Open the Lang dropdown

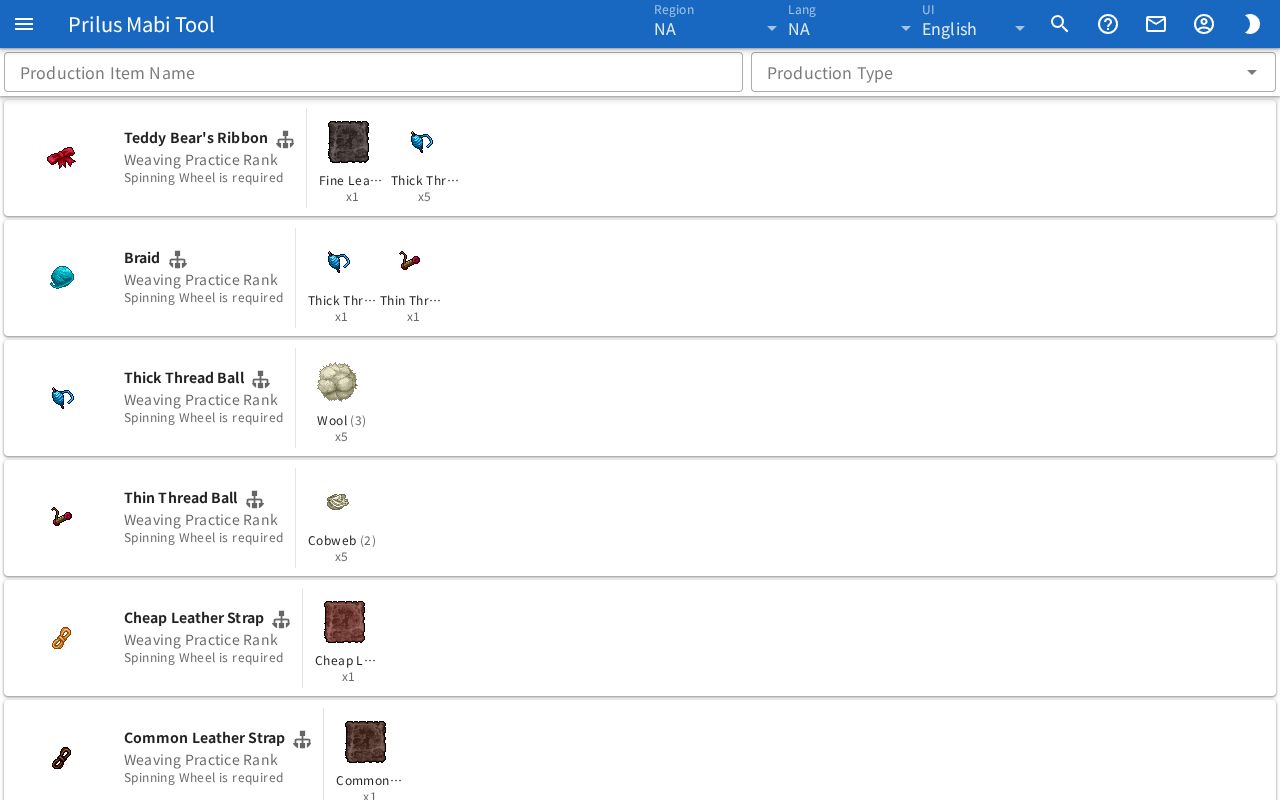(850, 24)
